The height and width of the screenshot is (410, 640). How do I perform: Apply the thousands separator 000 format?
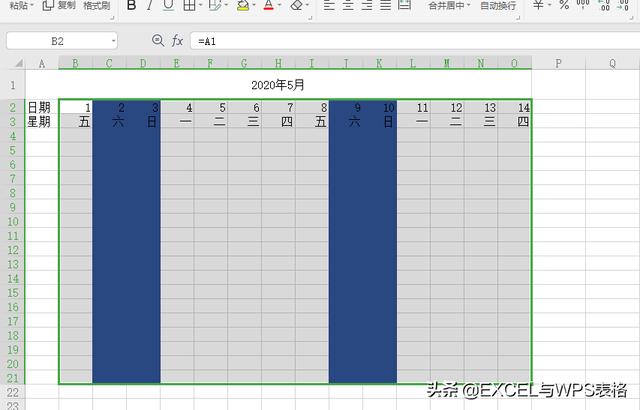[583, 4]
